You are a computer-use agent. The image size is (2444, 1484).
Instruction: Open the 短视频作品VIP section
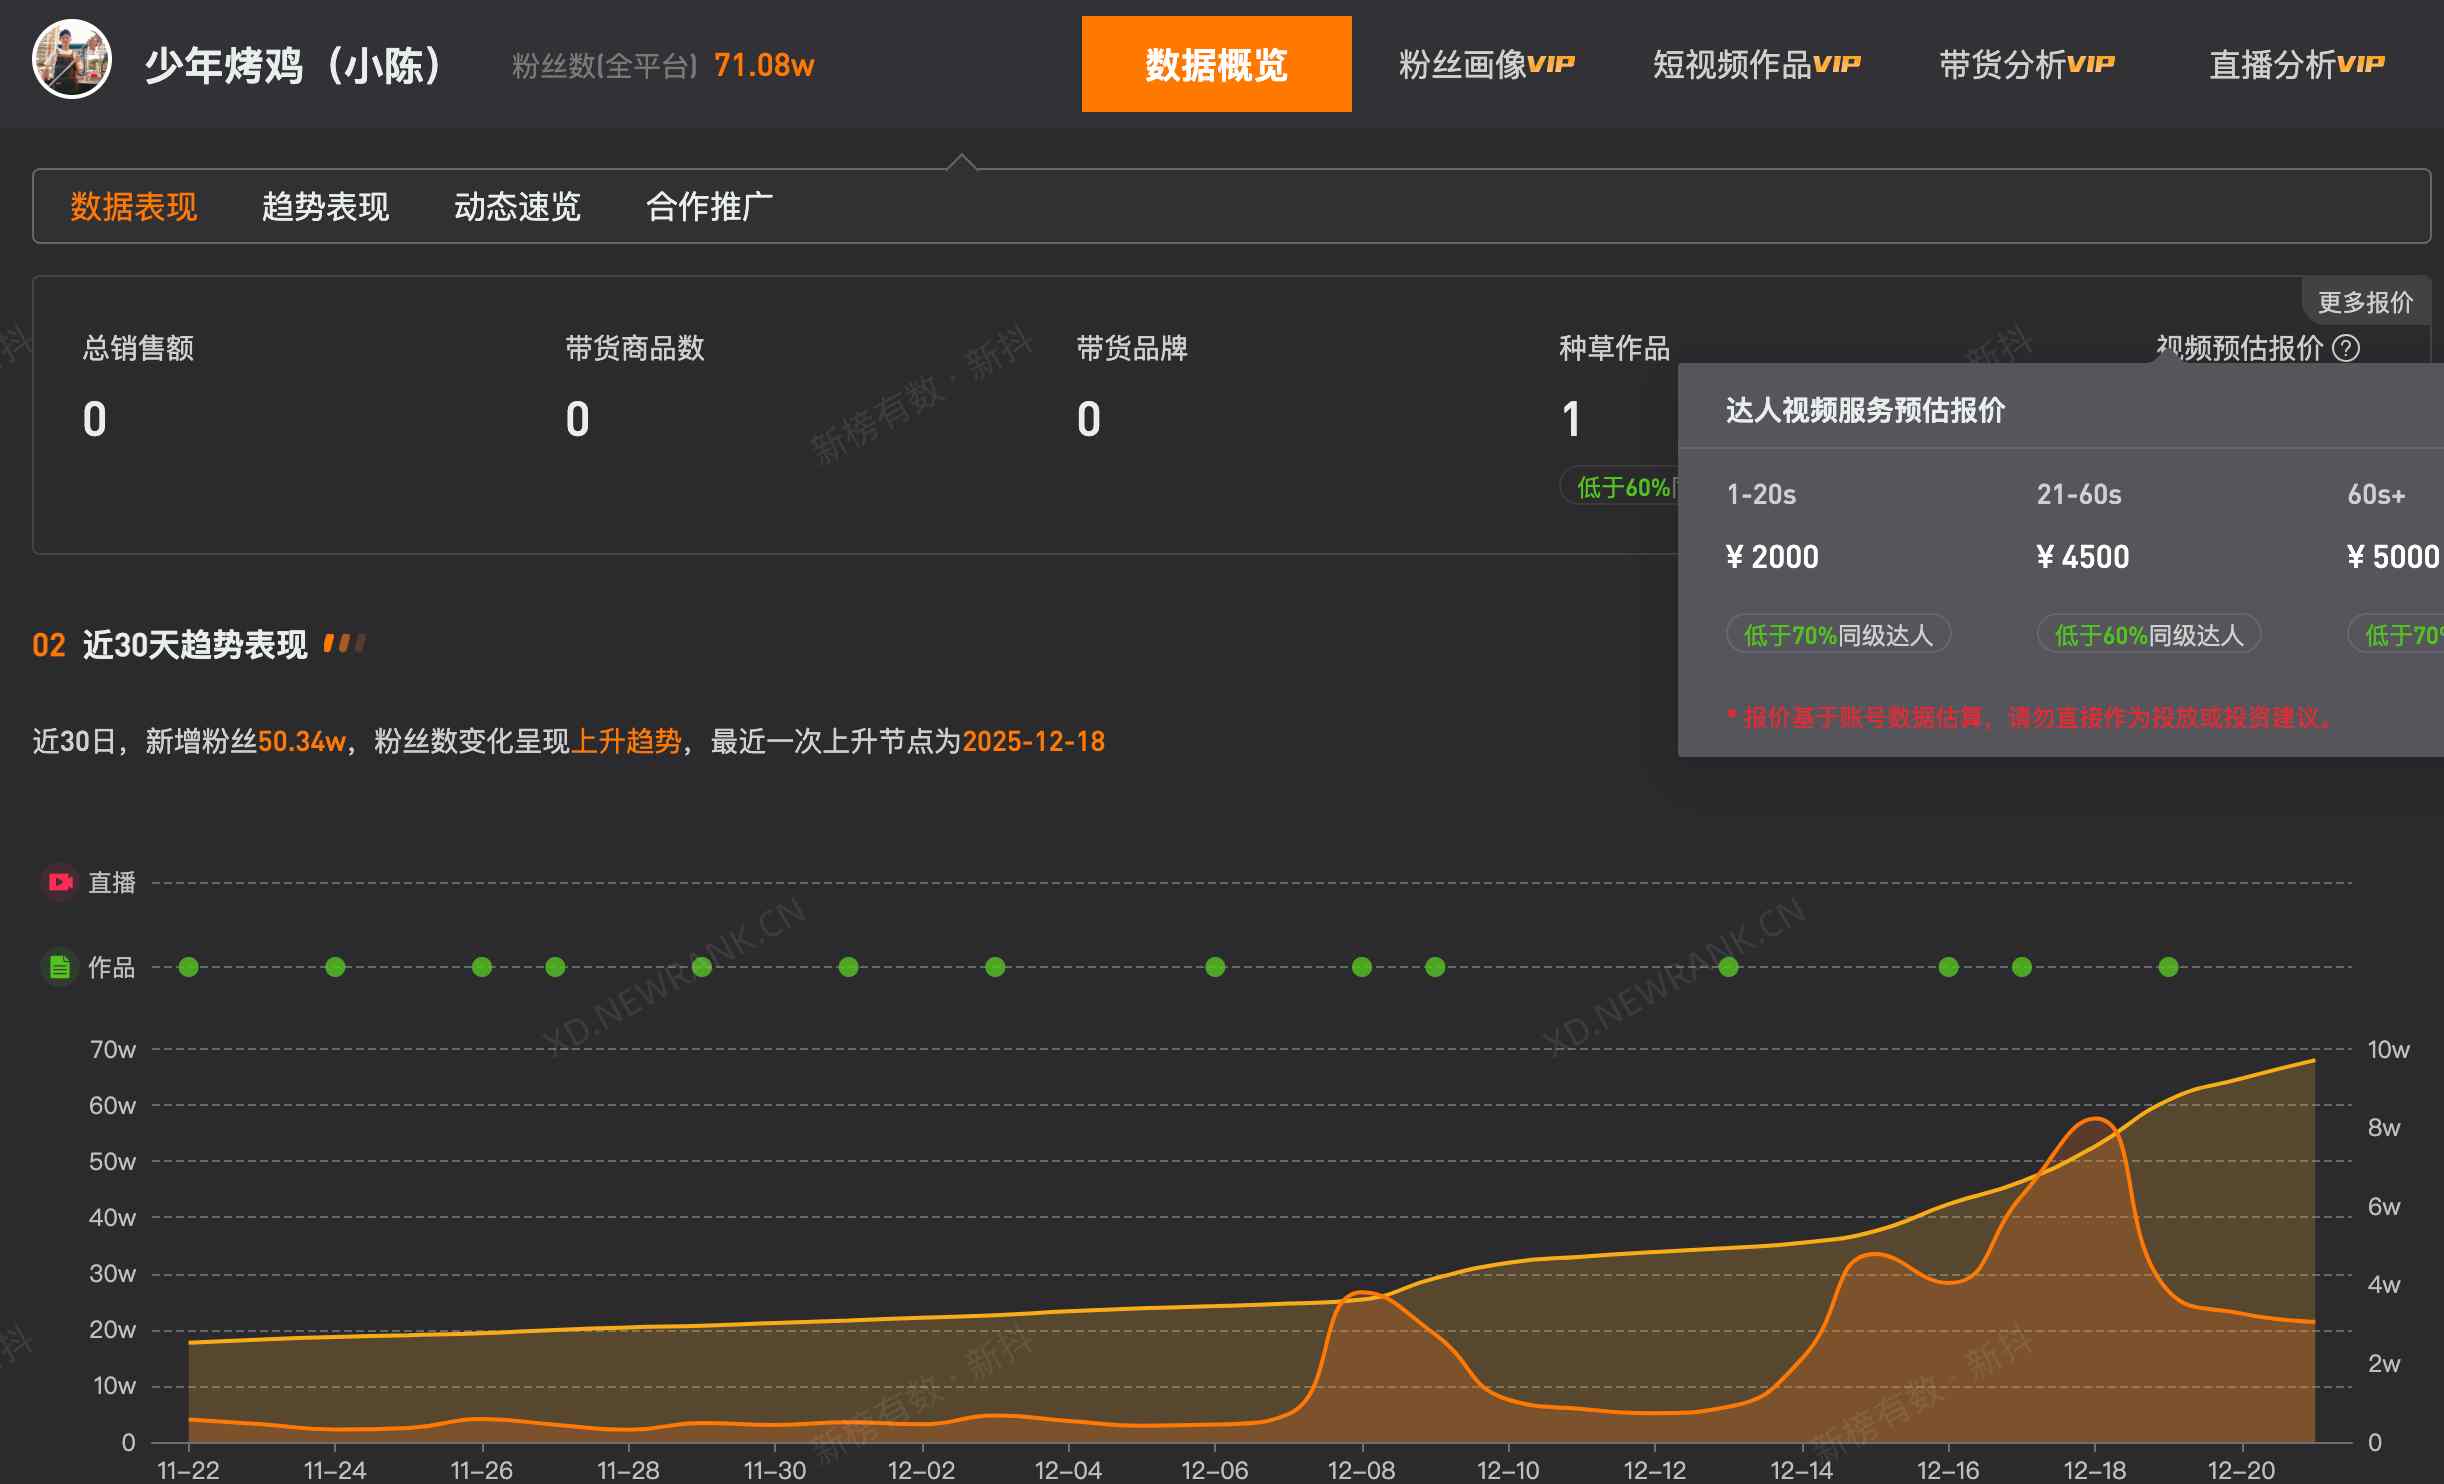pos(1756,63)
